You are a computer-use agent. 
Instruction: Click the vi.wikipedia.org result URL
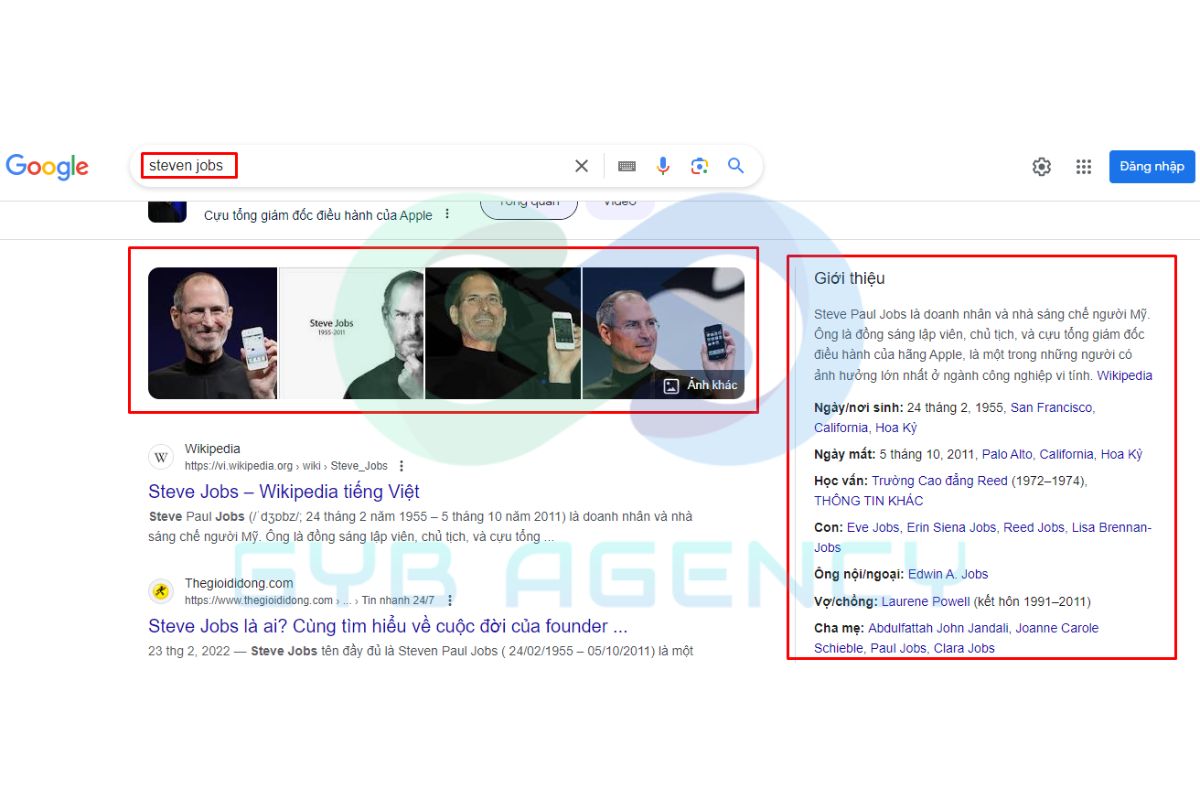pos(285,466)
